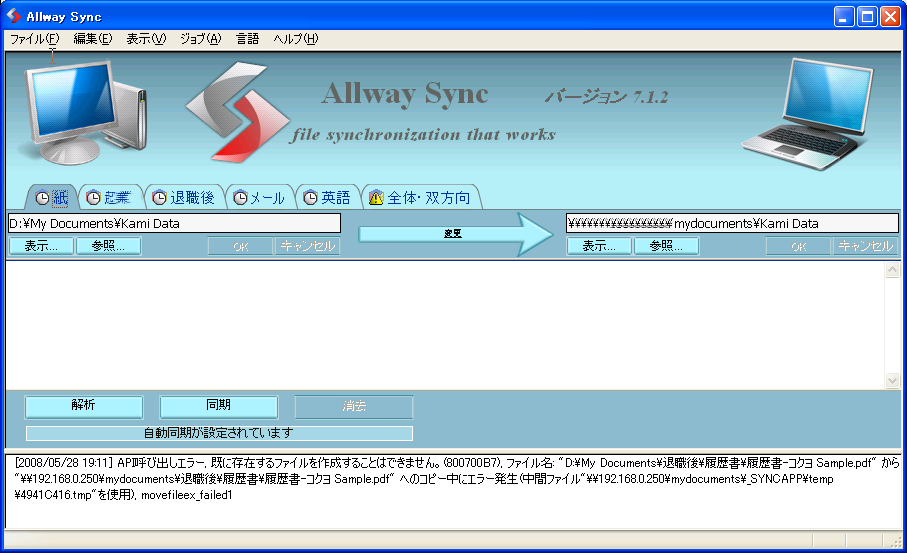This screenshot has width=907, height=553.
Task: Open the ジョブ(A) menu
Action: coord(200,39)
